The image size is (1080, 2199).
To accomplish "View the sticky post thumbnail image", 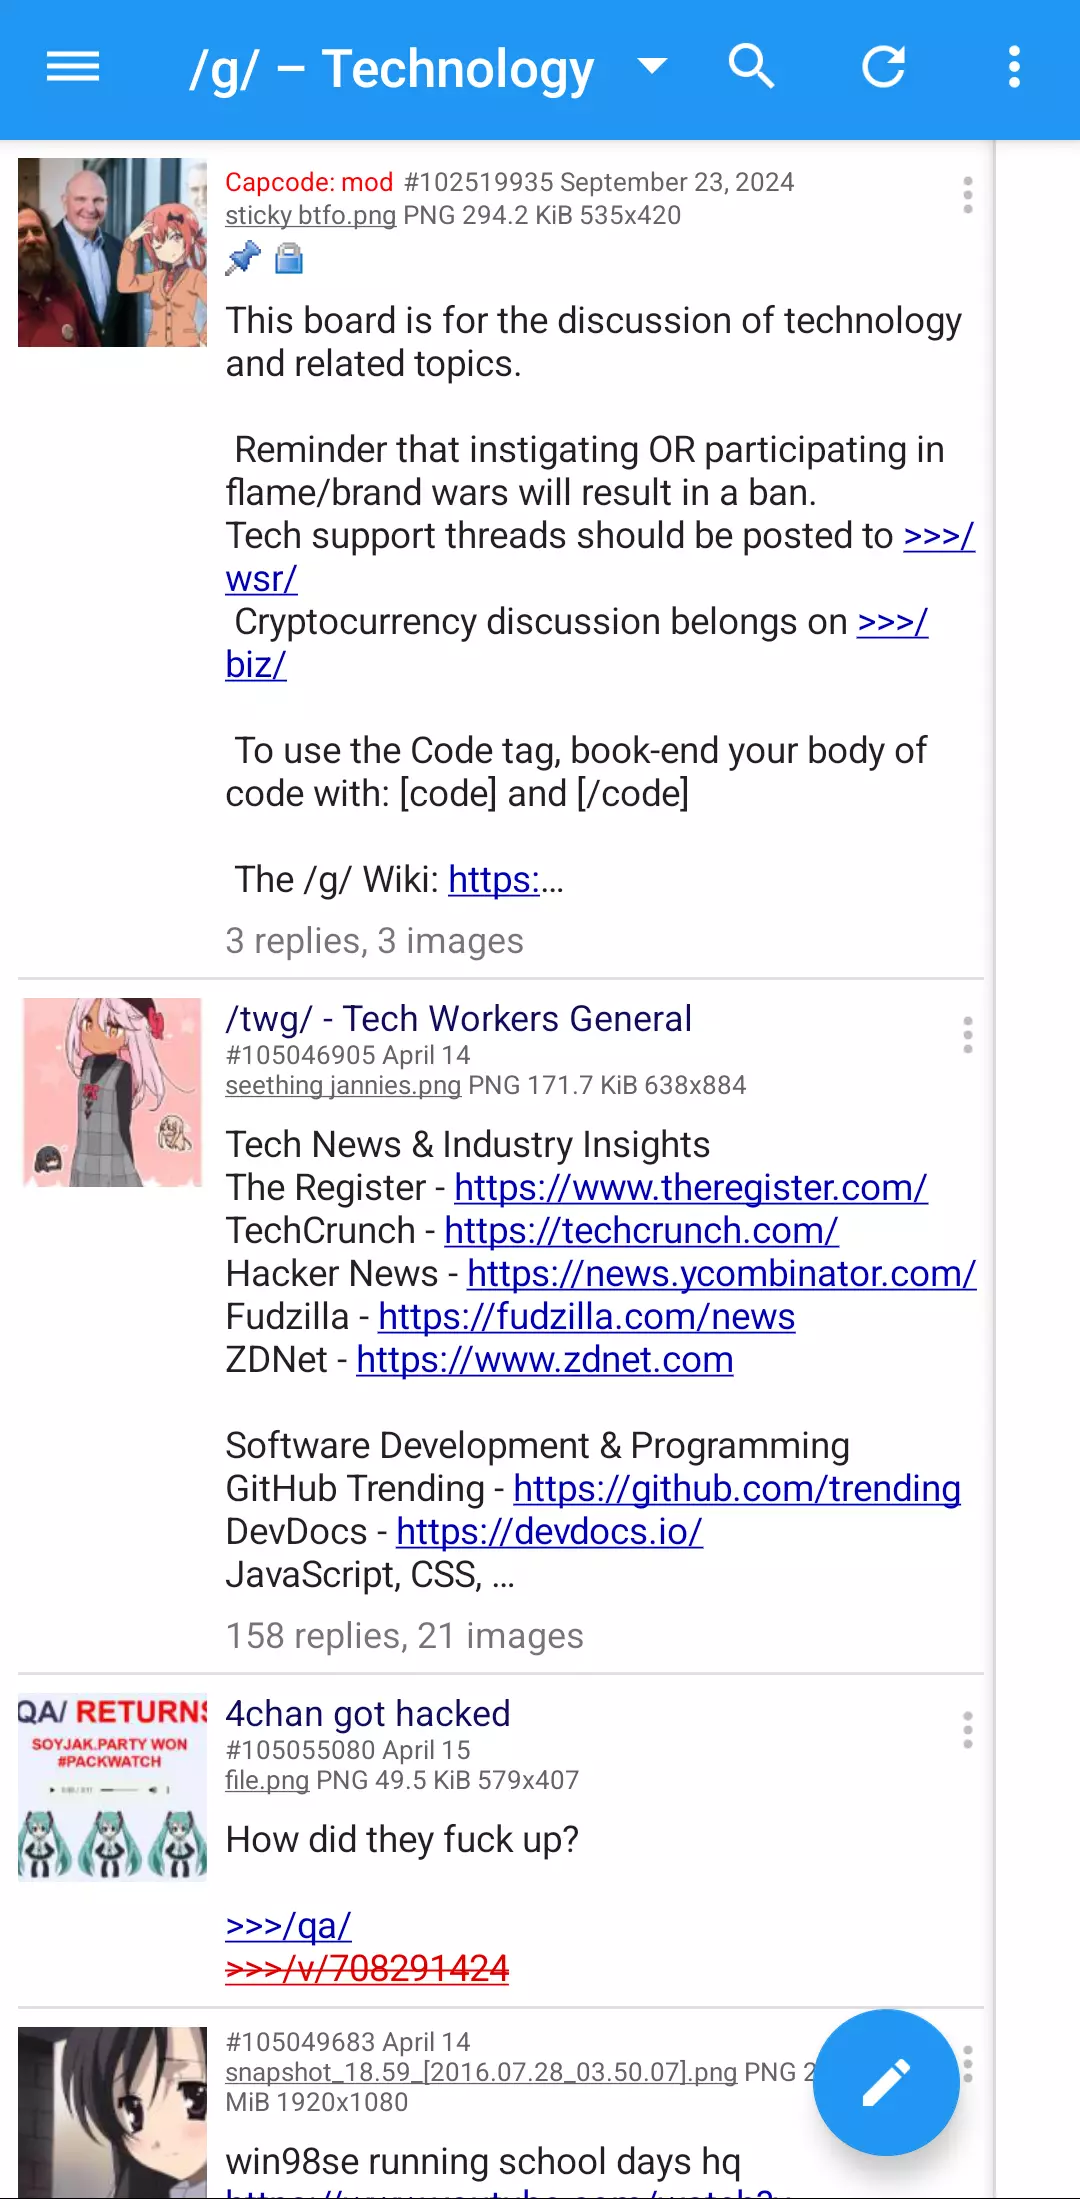I will tap(112, 252).
